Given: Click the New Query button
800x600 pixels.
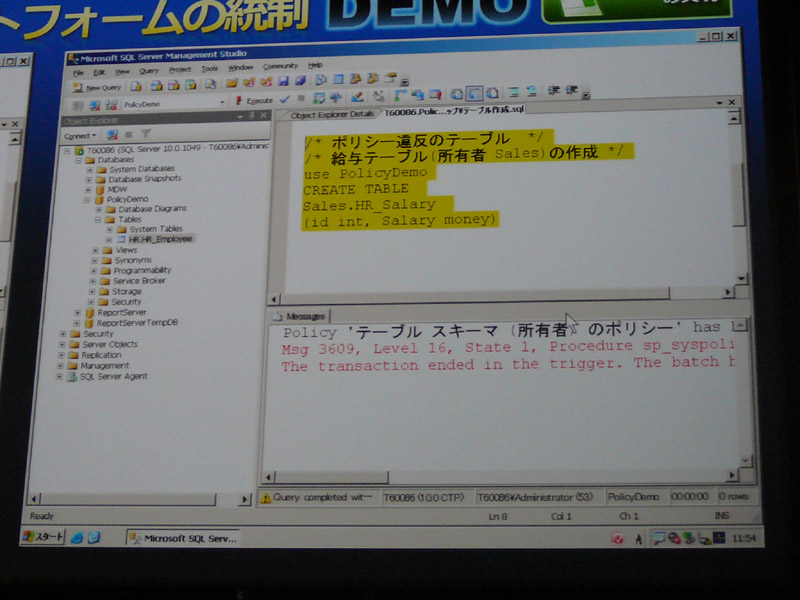Looking at the screenshot, I should (x=97, y=88).
